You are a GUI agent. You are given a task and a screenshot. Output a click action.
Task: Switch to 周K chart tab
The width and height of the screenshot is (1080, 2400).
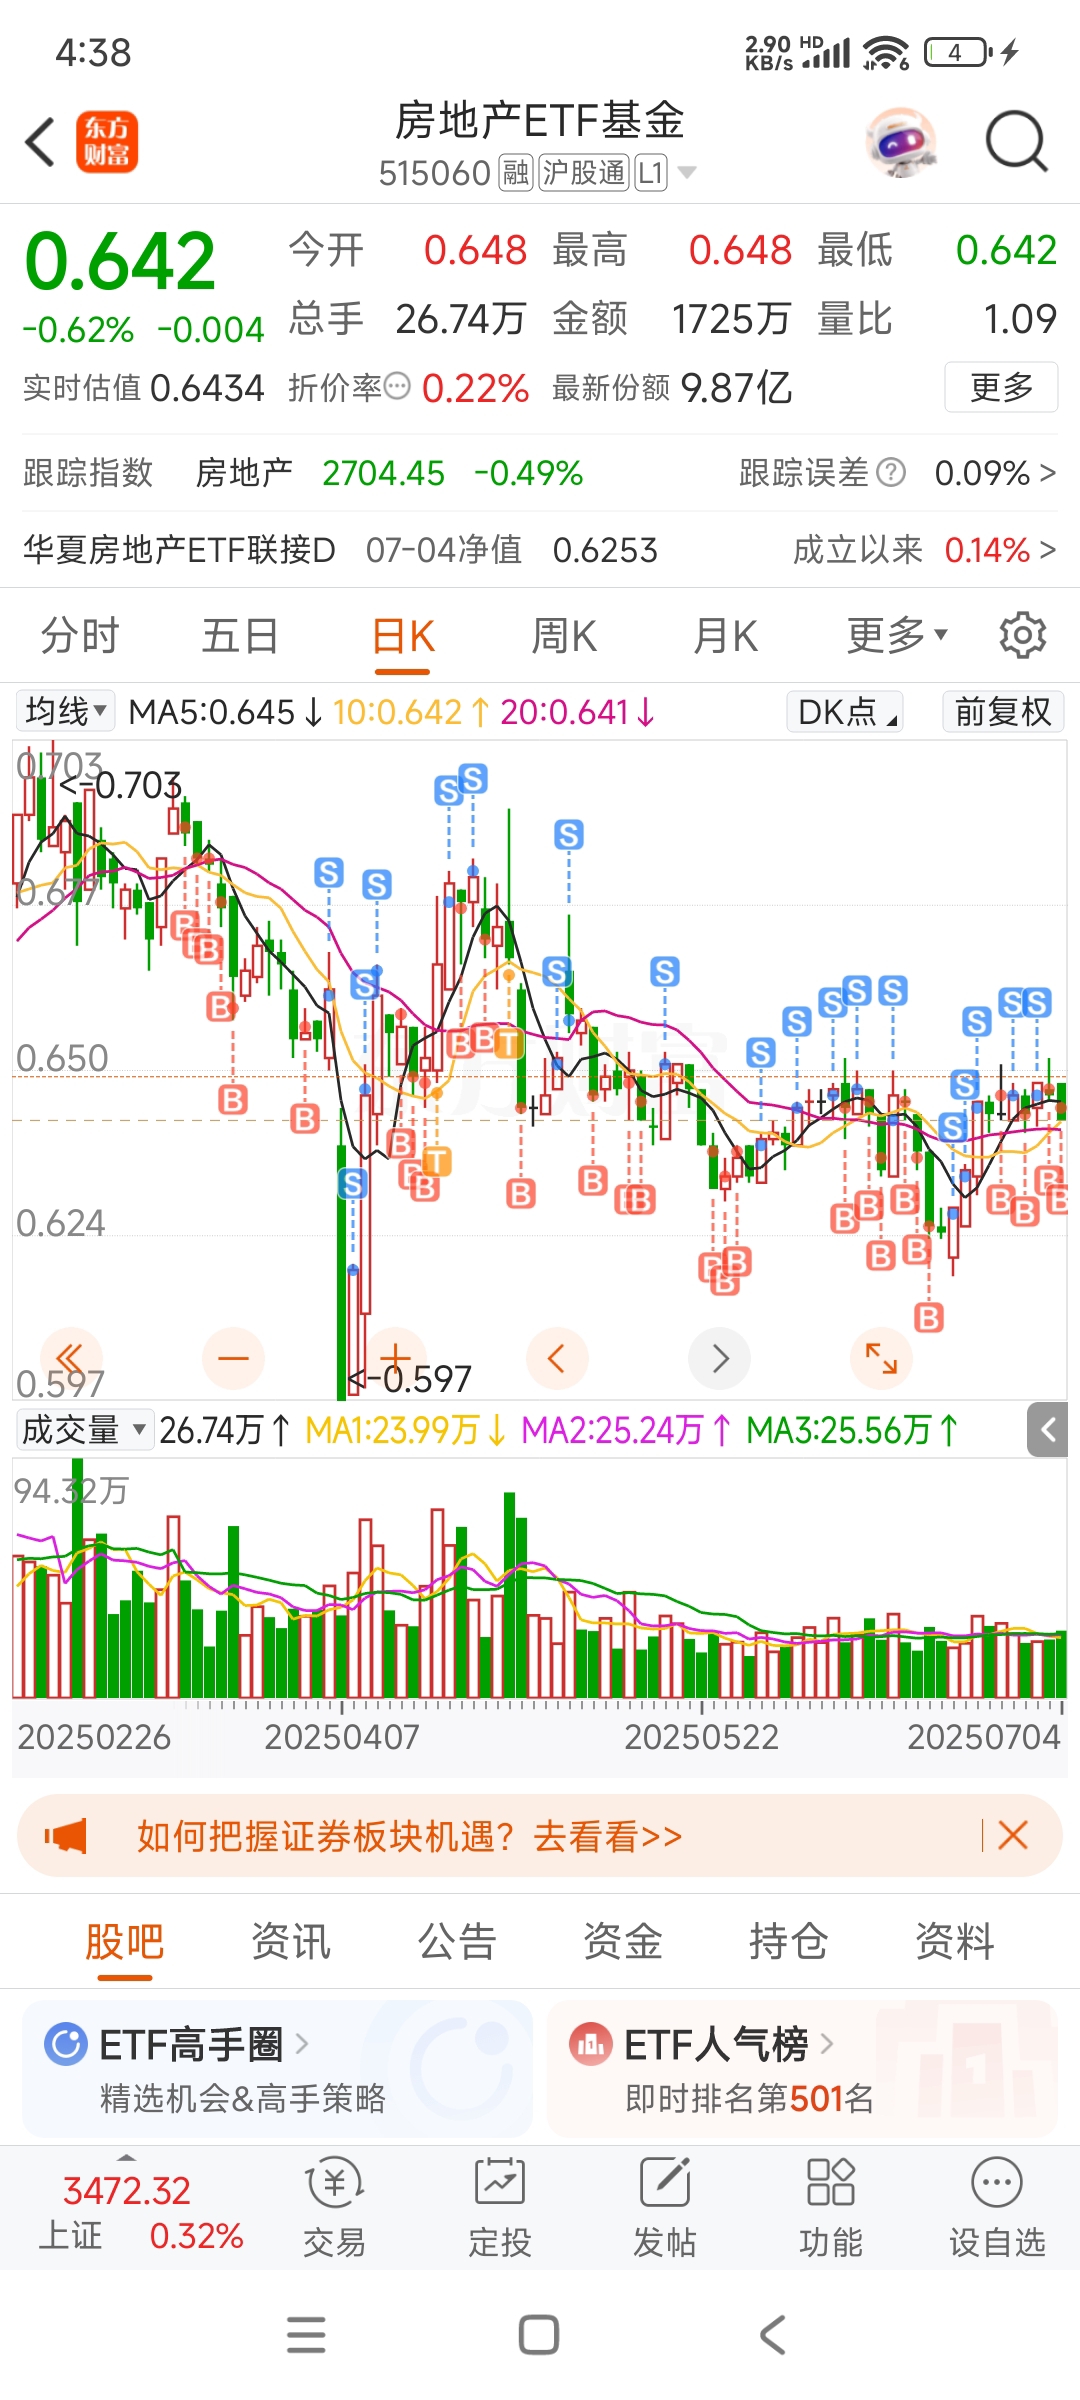[564, 635]
